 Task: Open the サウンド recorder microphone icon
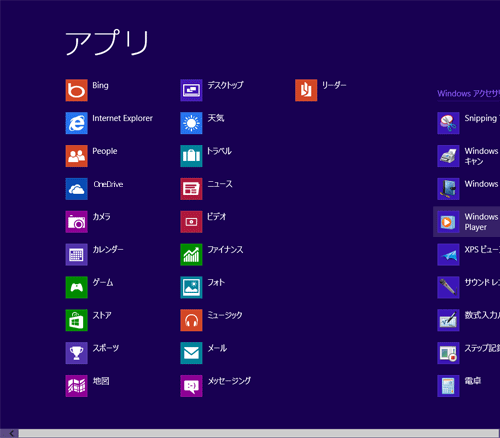pyautogui.click(x=448, y=287)
